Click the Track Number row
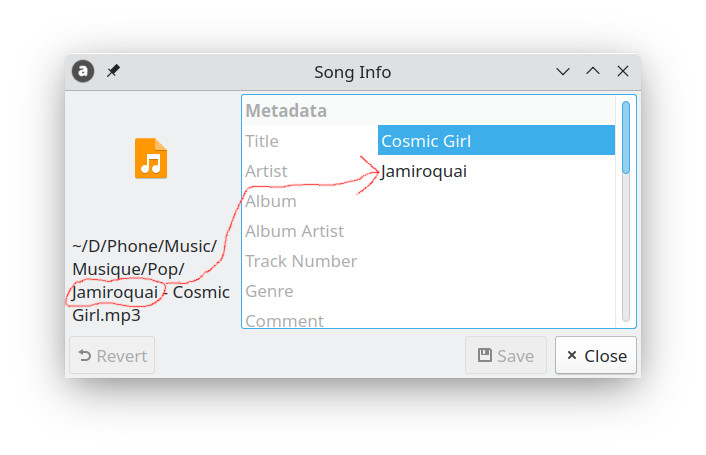 (x=430, y=261)
